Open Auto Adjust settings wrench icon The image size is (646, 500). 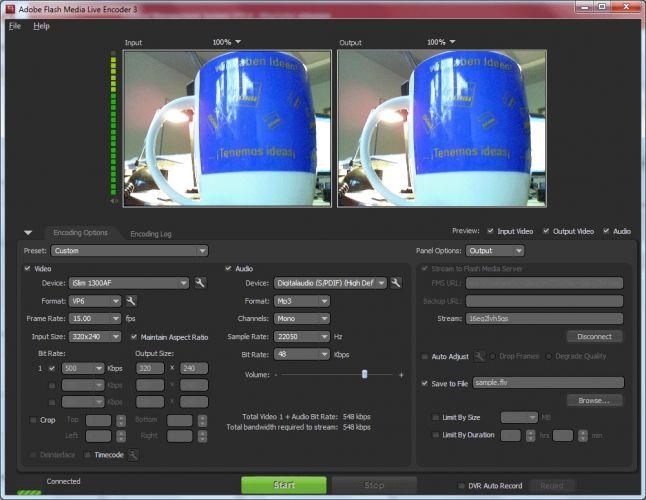point(479,356)
